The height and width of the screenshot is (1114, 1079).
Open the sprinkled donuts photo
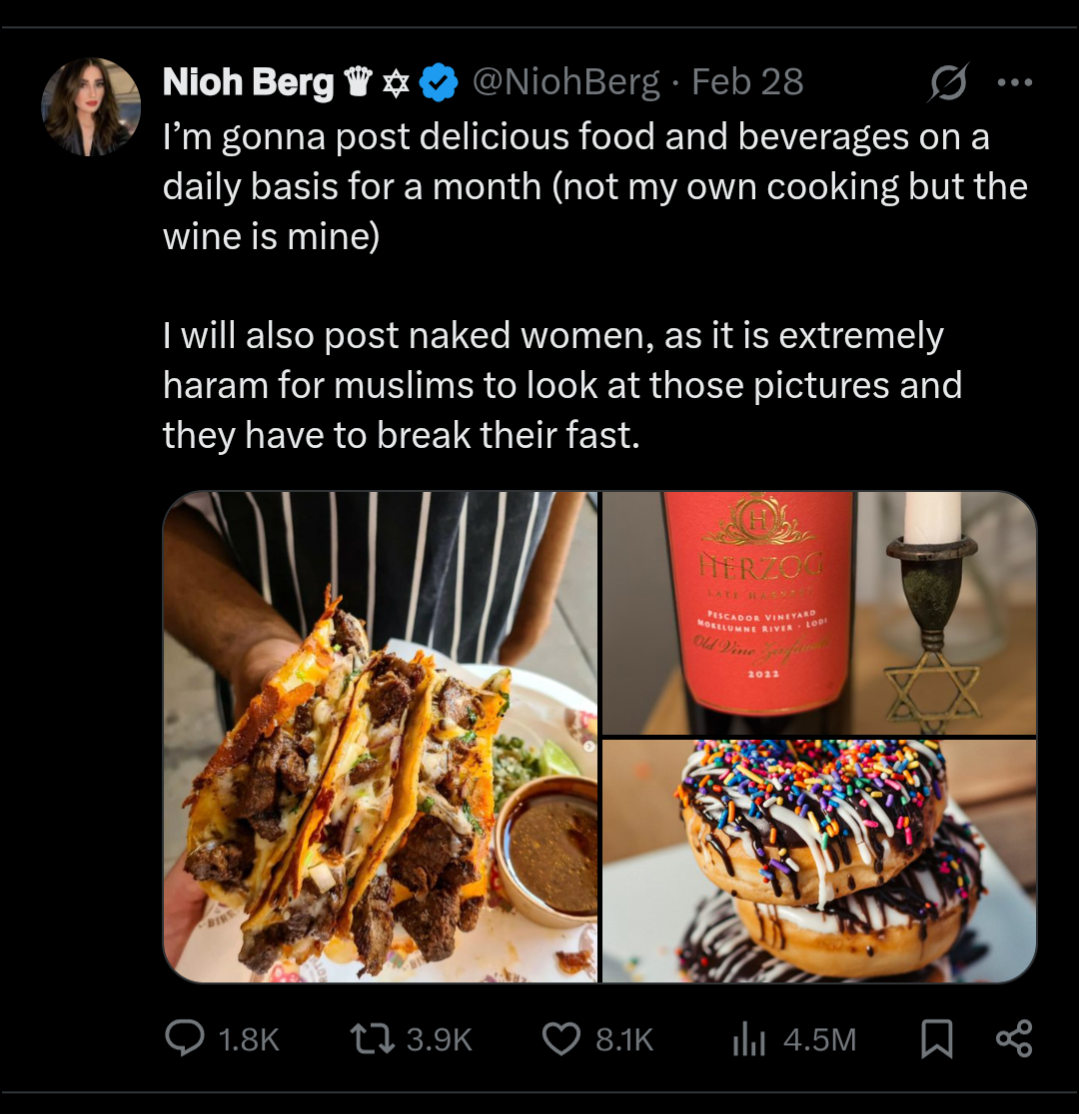pyautogui.click(x=819, y=861)
